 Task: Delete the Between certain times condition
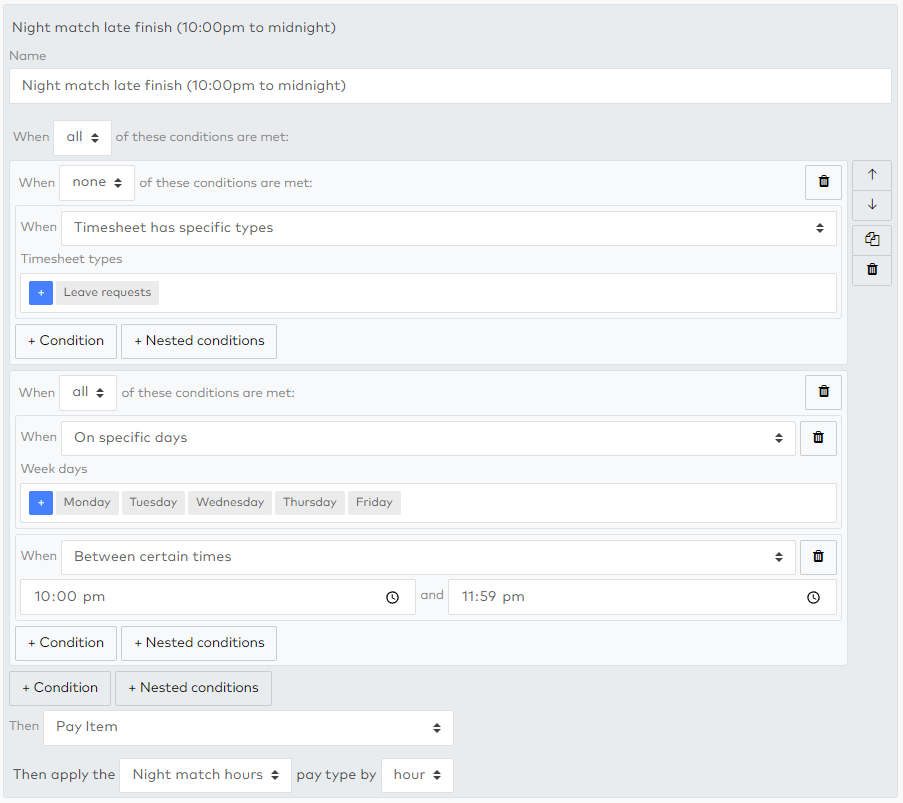(x=818, y=557)
